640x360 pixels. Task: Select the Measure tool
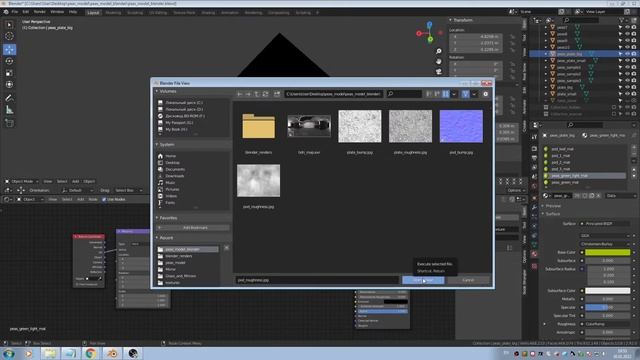(x=9, y=110)
